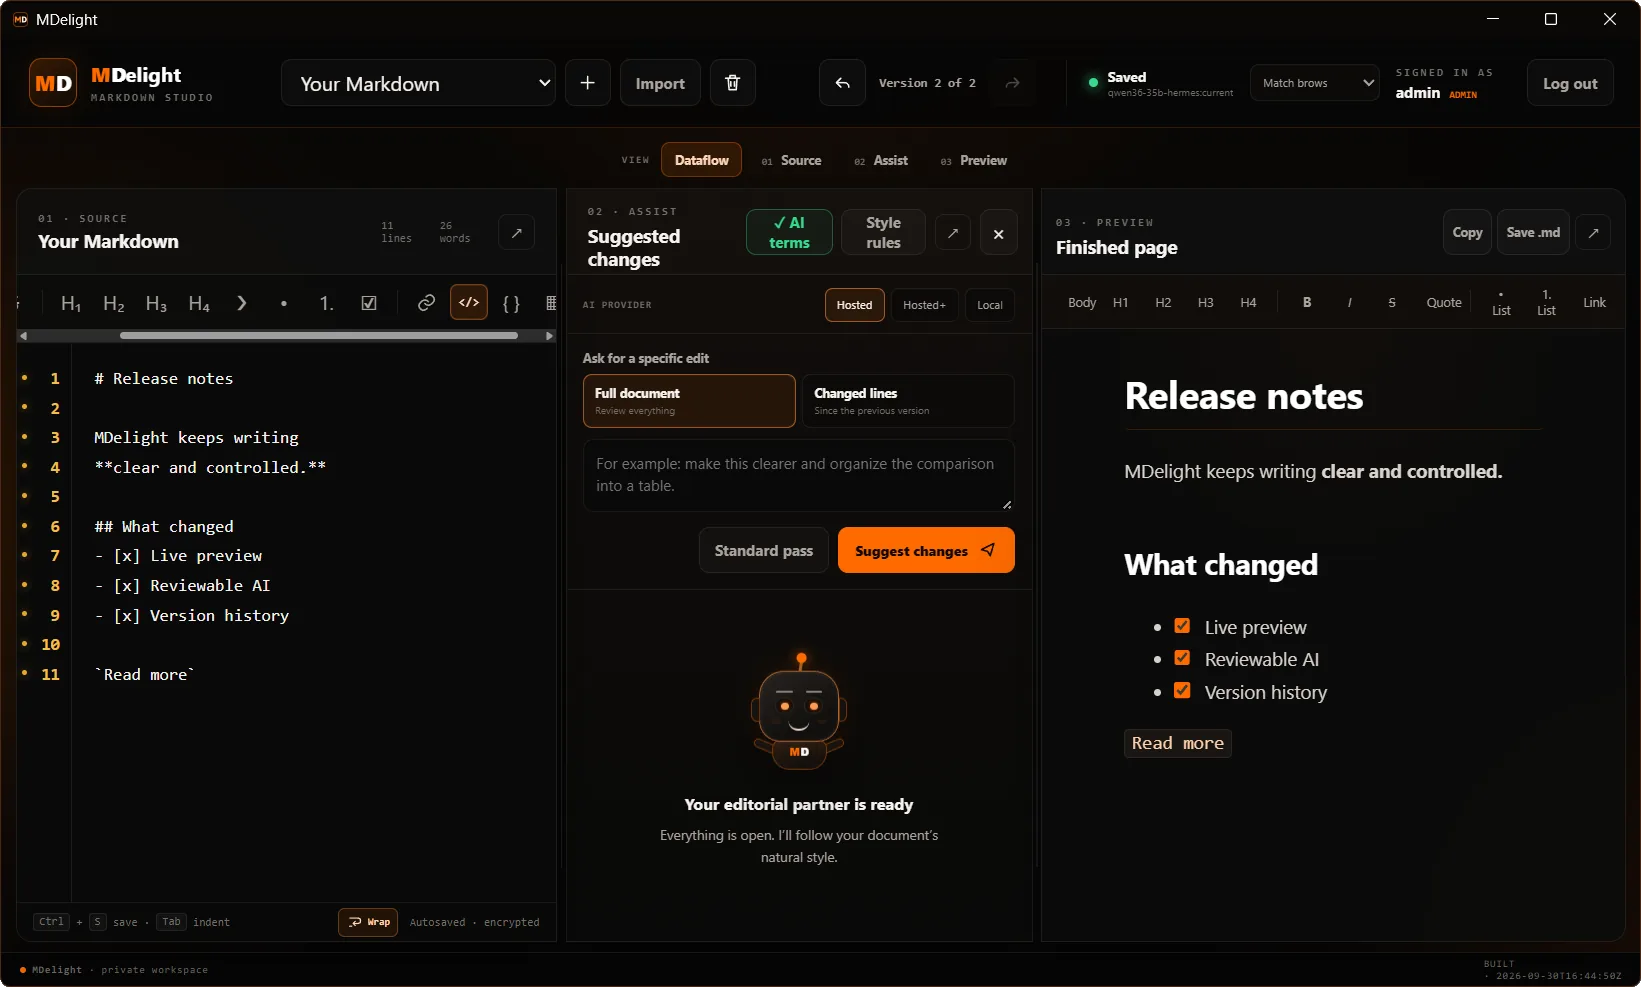The image size is (1641, 987).
Task: Click the specific edit text field
Action: 799,475
